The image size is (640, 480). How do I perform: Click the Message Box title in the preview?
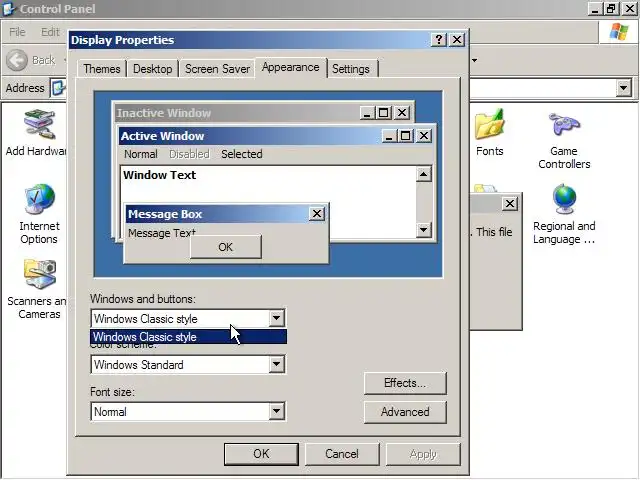click(x=165, y=214)
